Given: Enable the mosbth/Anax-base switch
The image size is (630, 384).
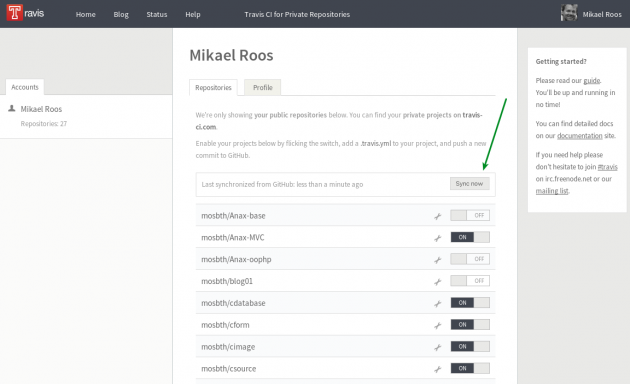Looking at the screenshot, I should point(470,215).
